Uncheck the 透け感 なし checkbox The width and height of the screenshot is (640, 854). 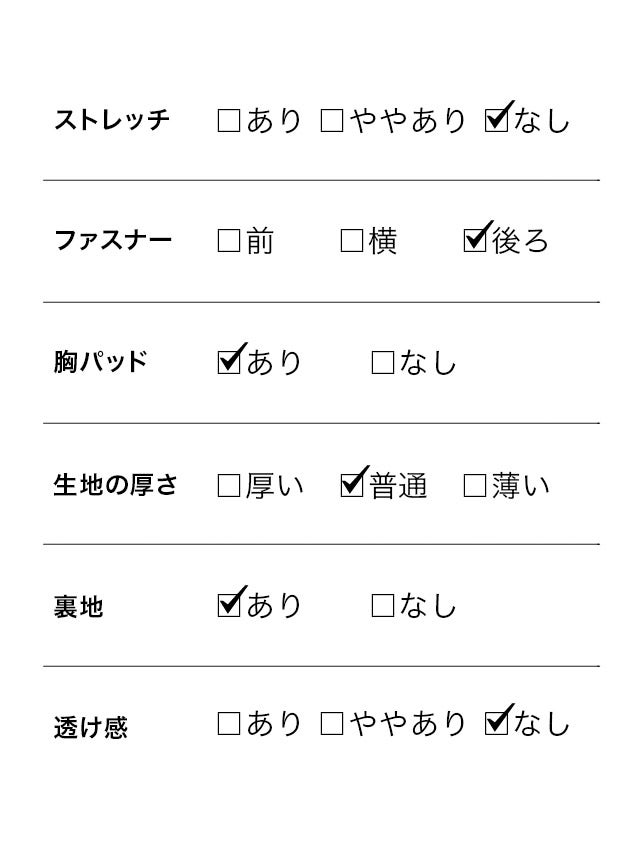pyautogui.click(x=495, y=724)
